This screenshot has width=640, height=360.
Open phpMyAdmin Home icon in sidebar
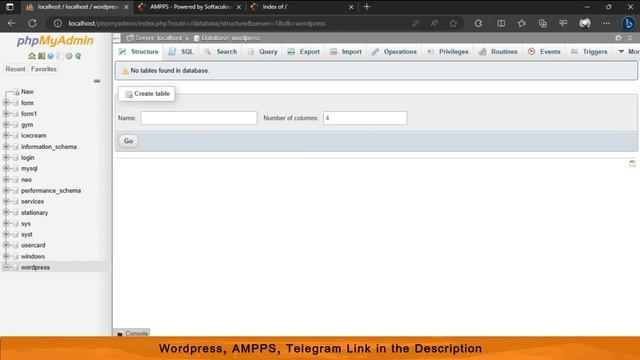pyautogui.click(x=31, y=56)
